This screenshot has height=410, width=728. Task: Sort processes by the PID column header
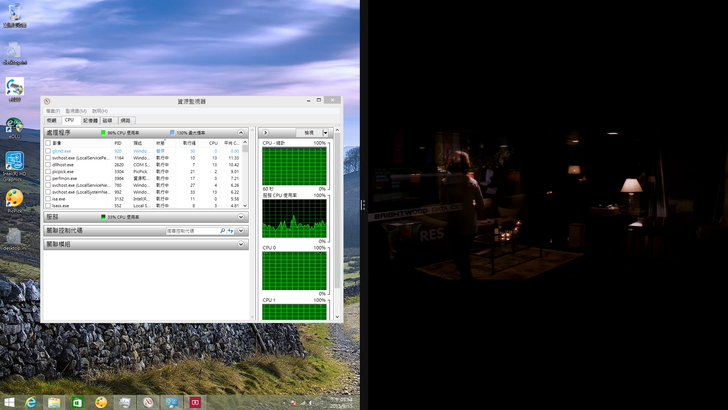118,143
